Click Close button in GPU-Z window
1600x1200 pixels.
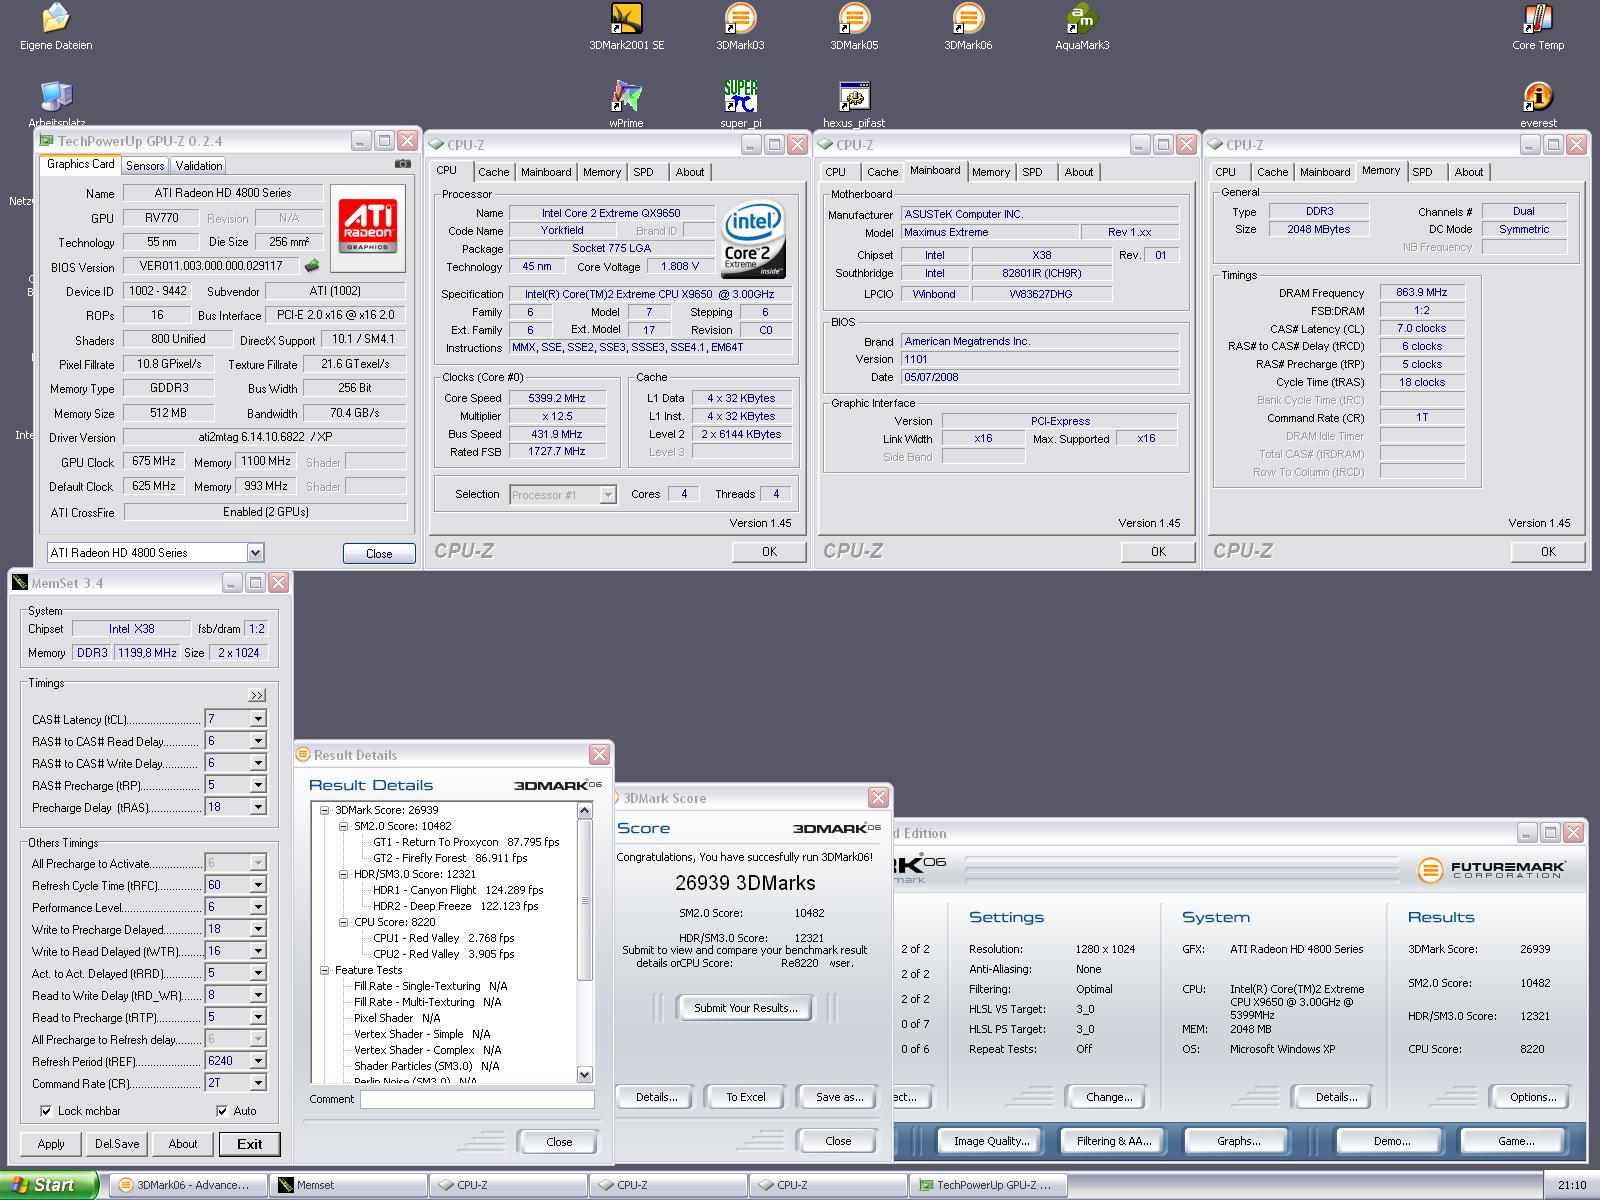pyautogui.click(x=379, y=554)
